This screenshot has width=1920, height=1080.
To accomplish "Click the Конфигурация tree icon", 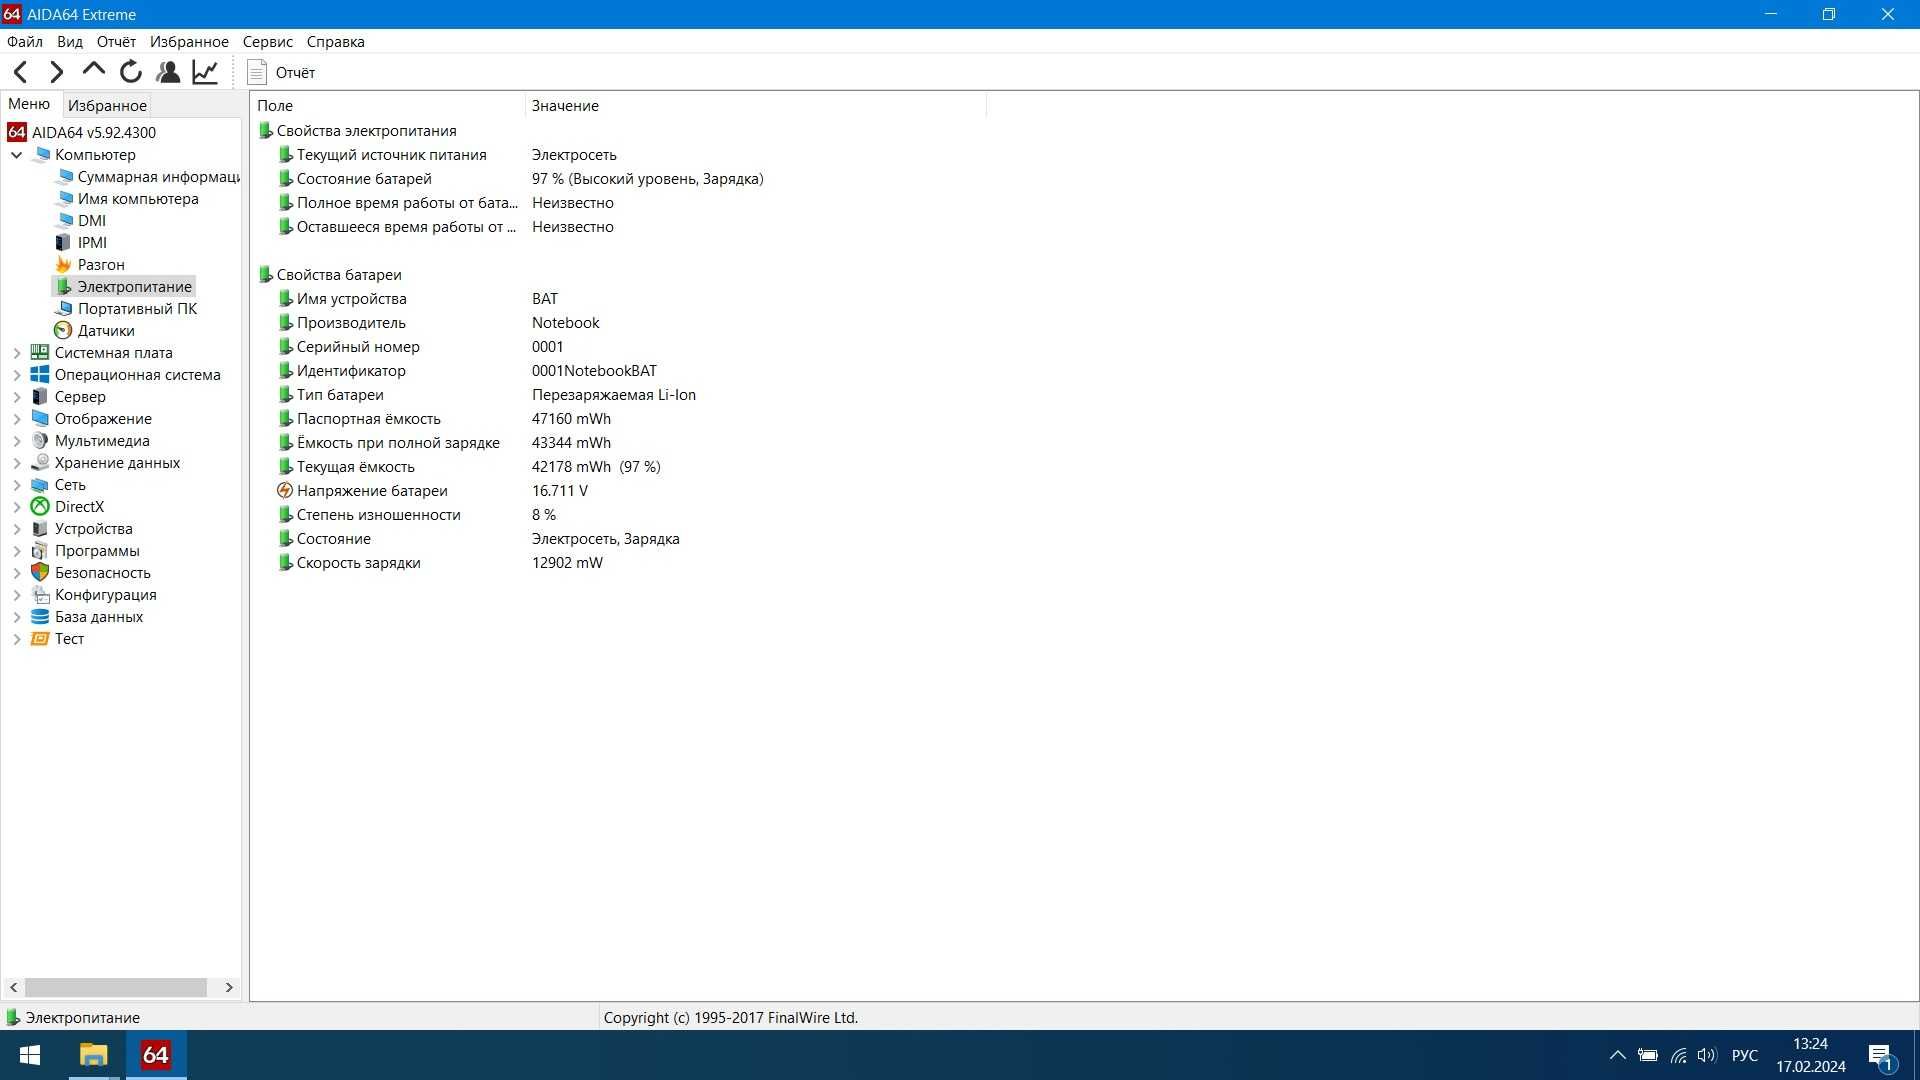I will tap(40, 595).
